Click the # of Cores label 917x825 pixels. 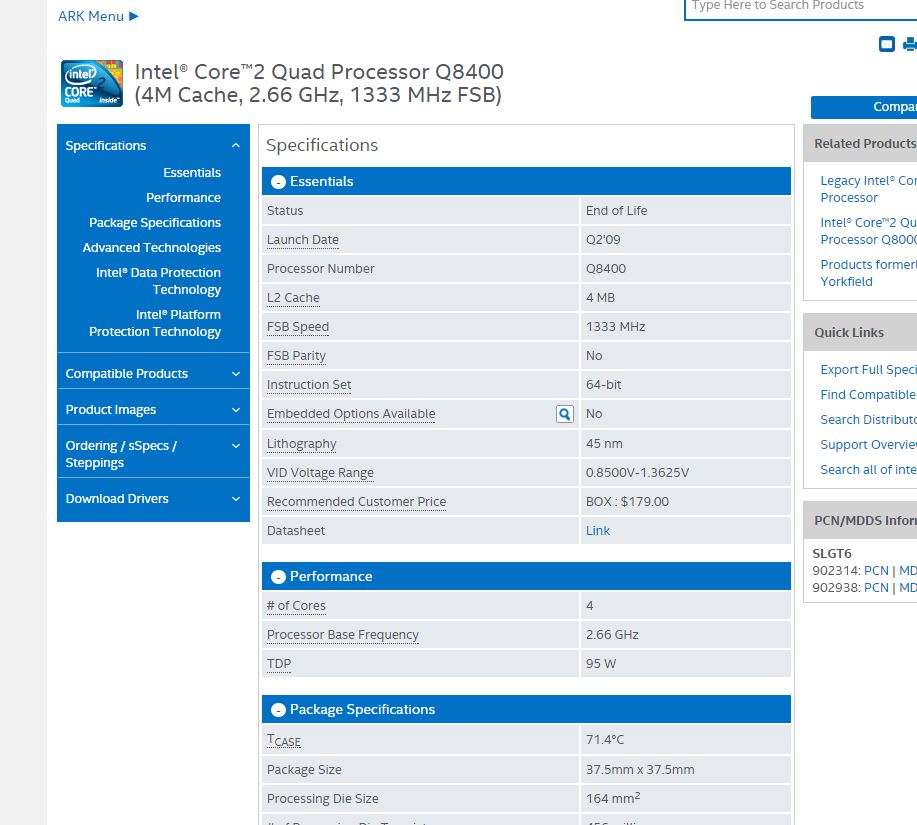point(296,606)
